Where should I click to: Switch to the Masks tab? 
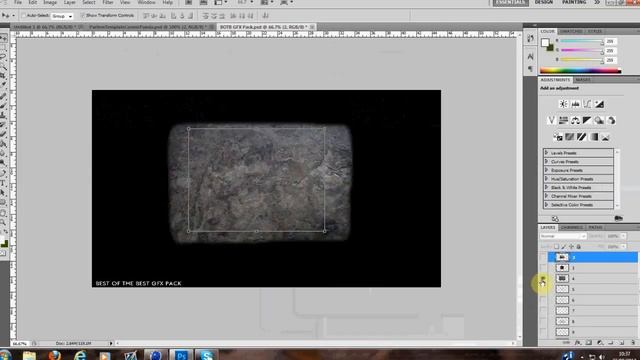point(583,80)
